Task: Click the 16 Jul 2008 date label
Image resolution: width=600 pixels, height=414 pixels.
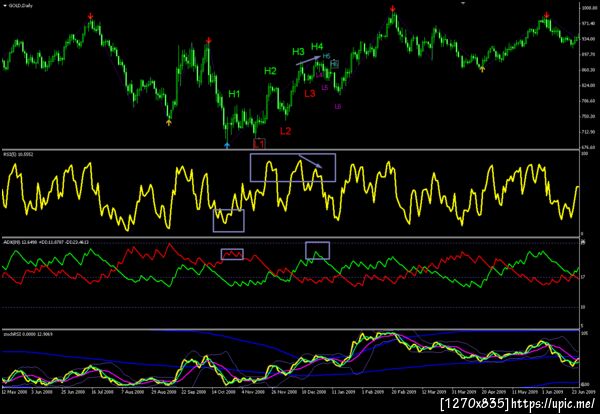Action: [103, 392]
